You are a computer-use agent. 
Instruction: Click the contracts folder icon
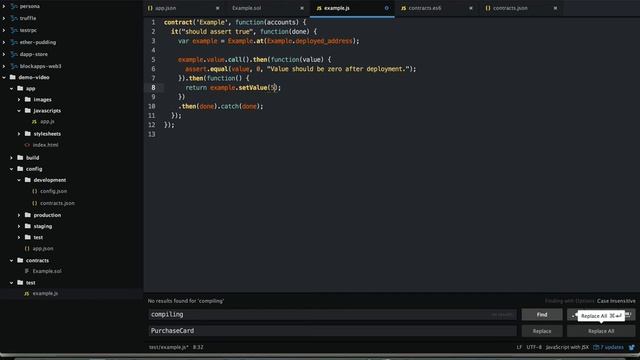[x=20, y=260]
